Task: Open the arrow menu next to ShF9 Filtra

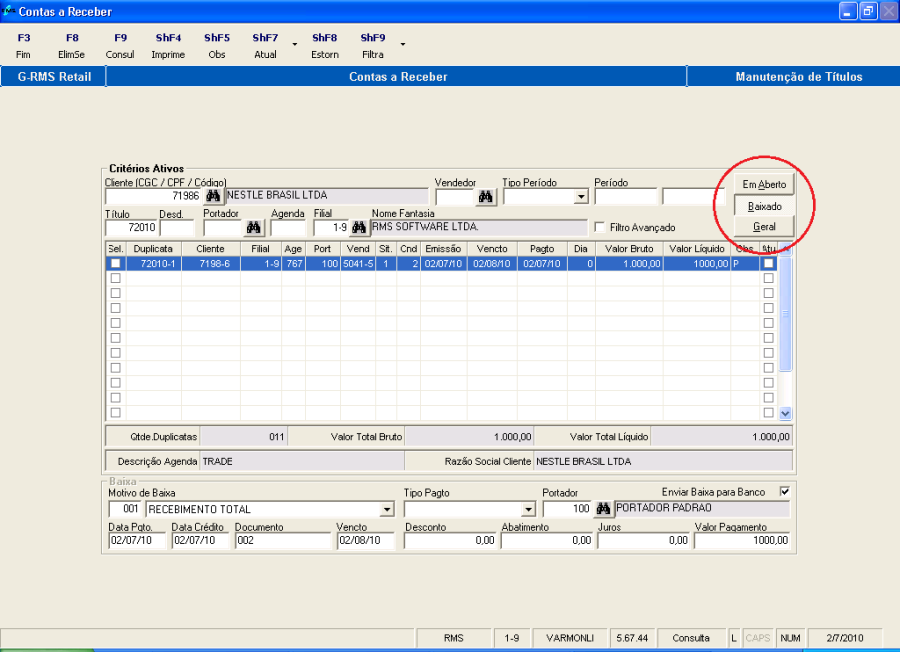Action: coord(402,45)
